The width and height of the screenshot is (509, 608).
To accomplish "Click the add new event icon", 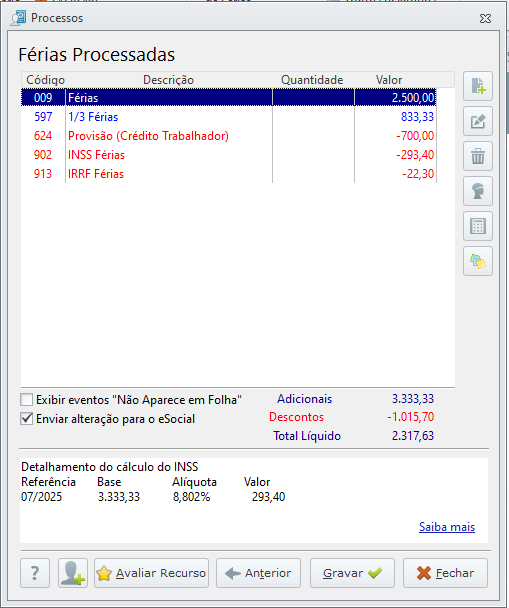I will coord(478,86).
